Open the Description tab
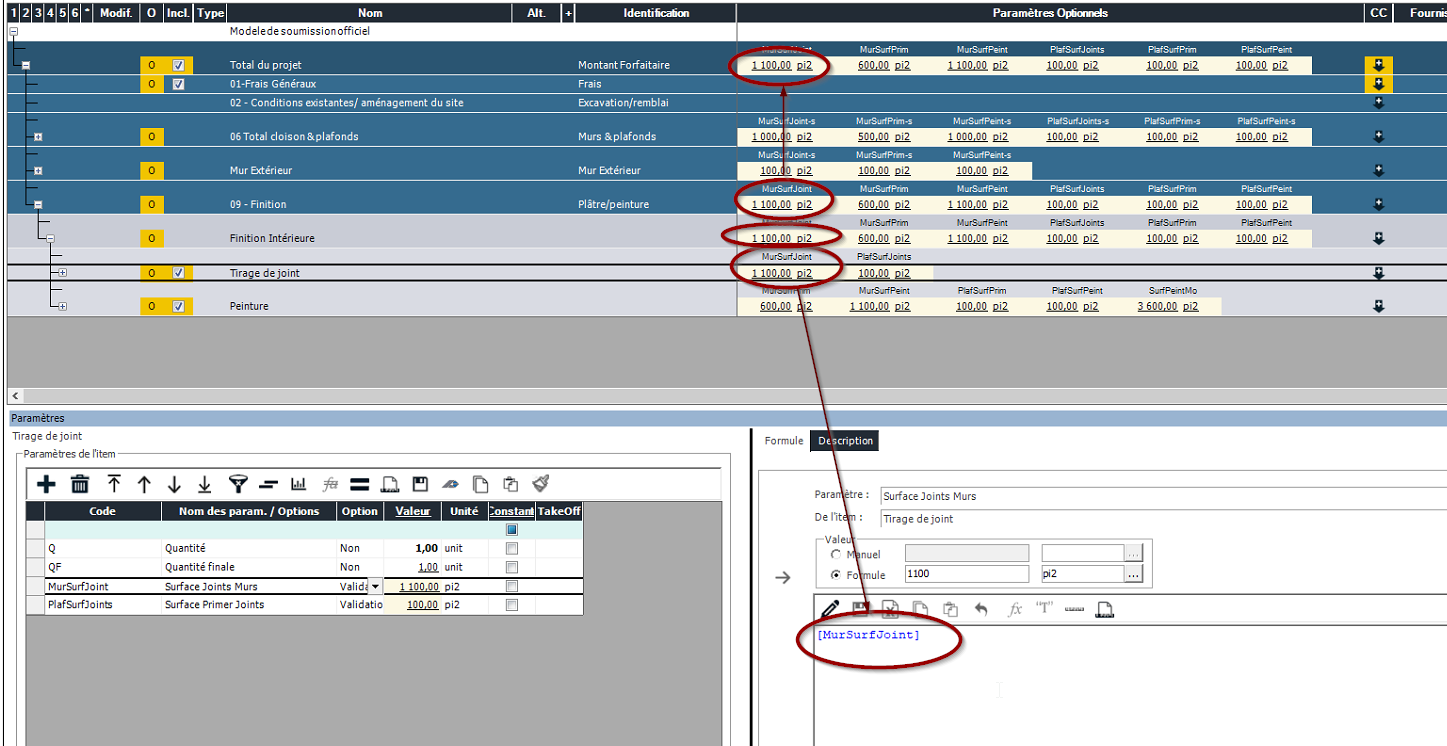 tap(845, 441)
